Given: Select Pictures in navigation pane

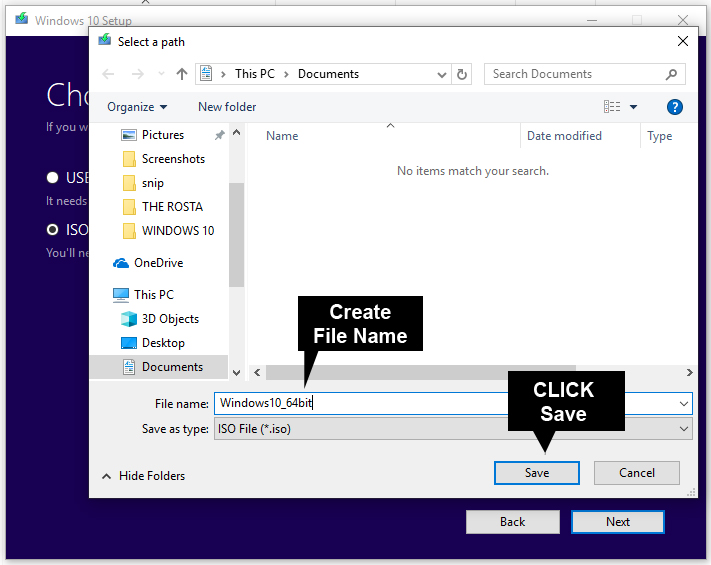Looking at the screenshot, I should tap(163, 135).
